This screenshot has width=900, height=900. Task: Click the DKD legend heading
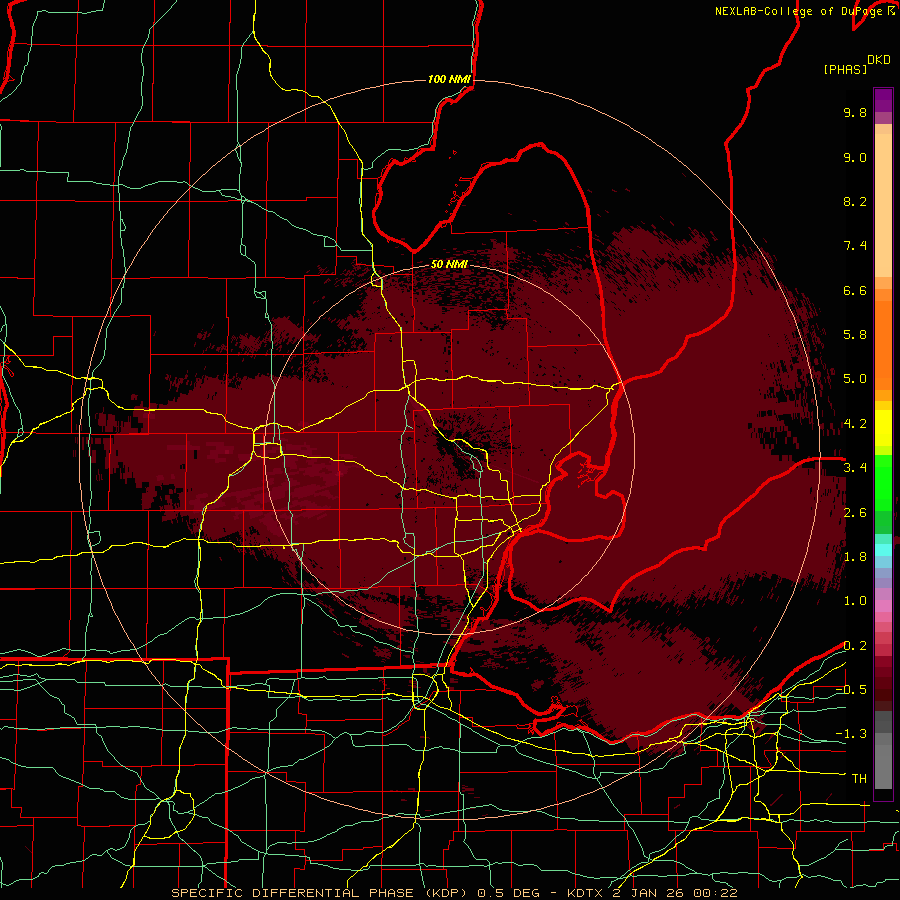click(x=879, y=60)
